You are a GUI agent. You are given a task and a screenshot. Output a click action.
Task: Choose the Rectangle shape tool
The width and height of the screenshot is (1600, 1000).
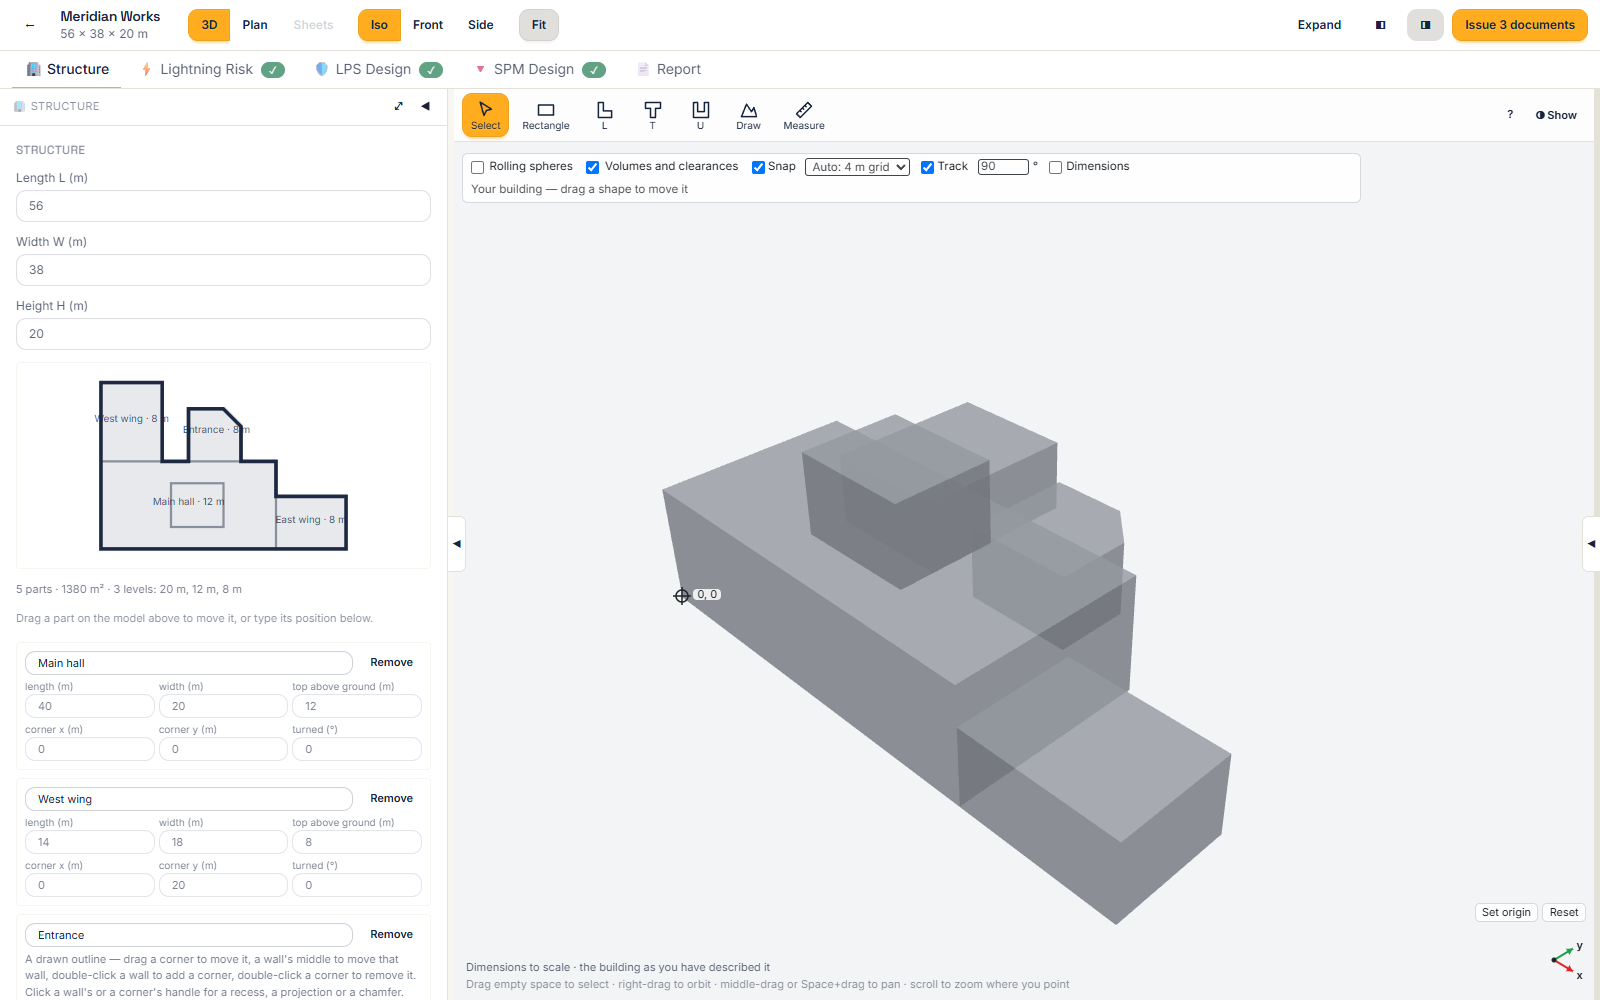546,115
